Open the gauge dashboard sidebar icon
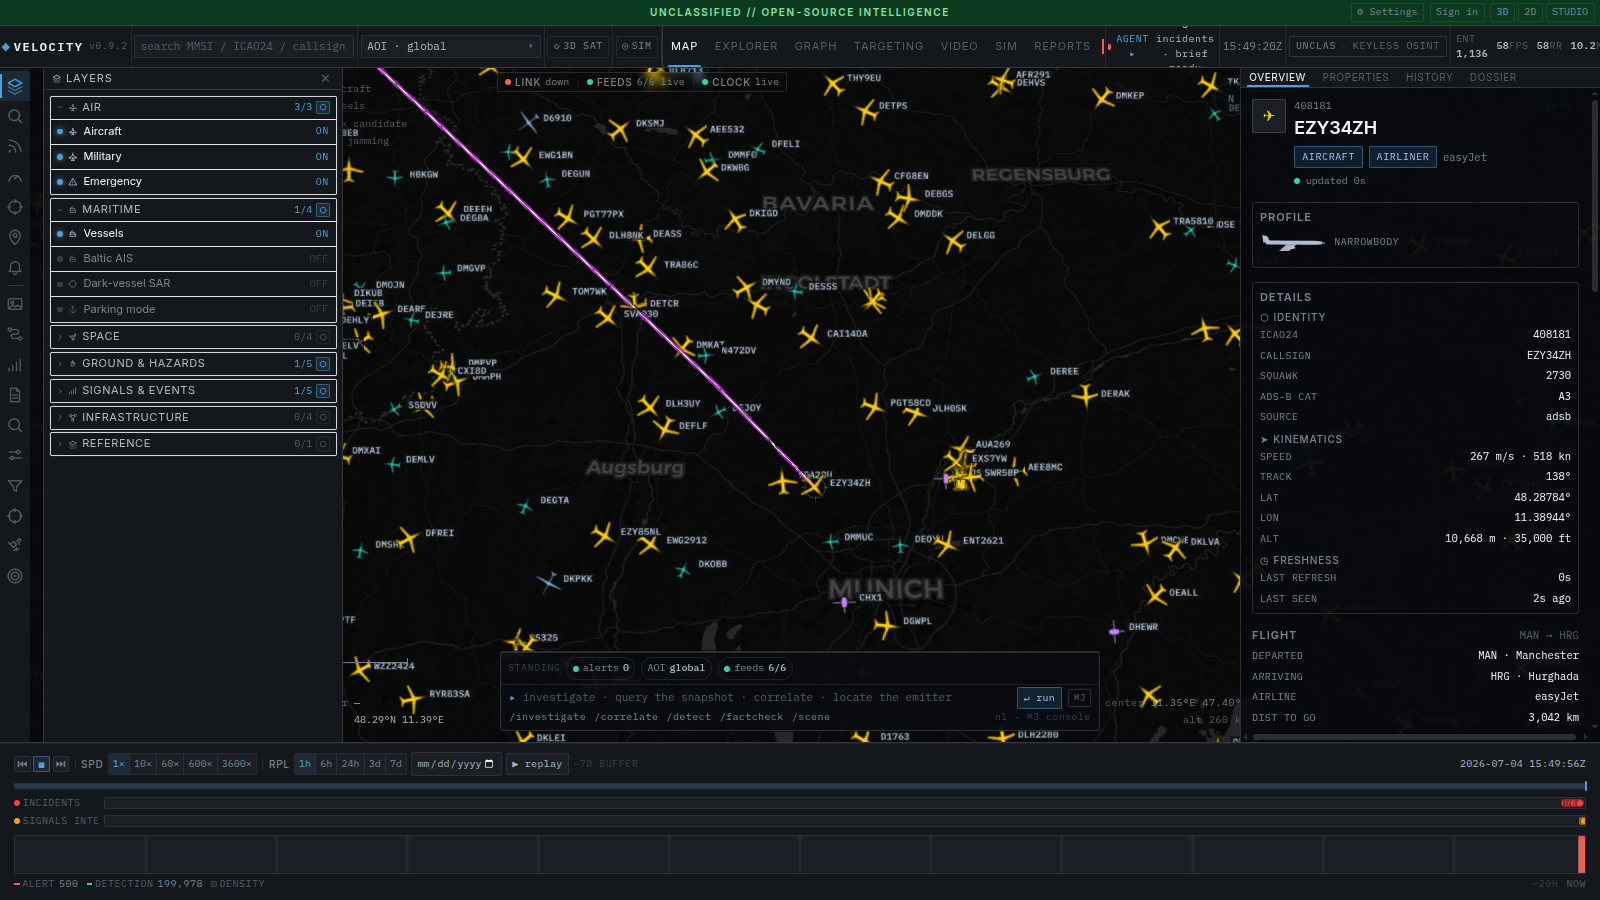This screenshot has width=1600, height=900. 15,178
